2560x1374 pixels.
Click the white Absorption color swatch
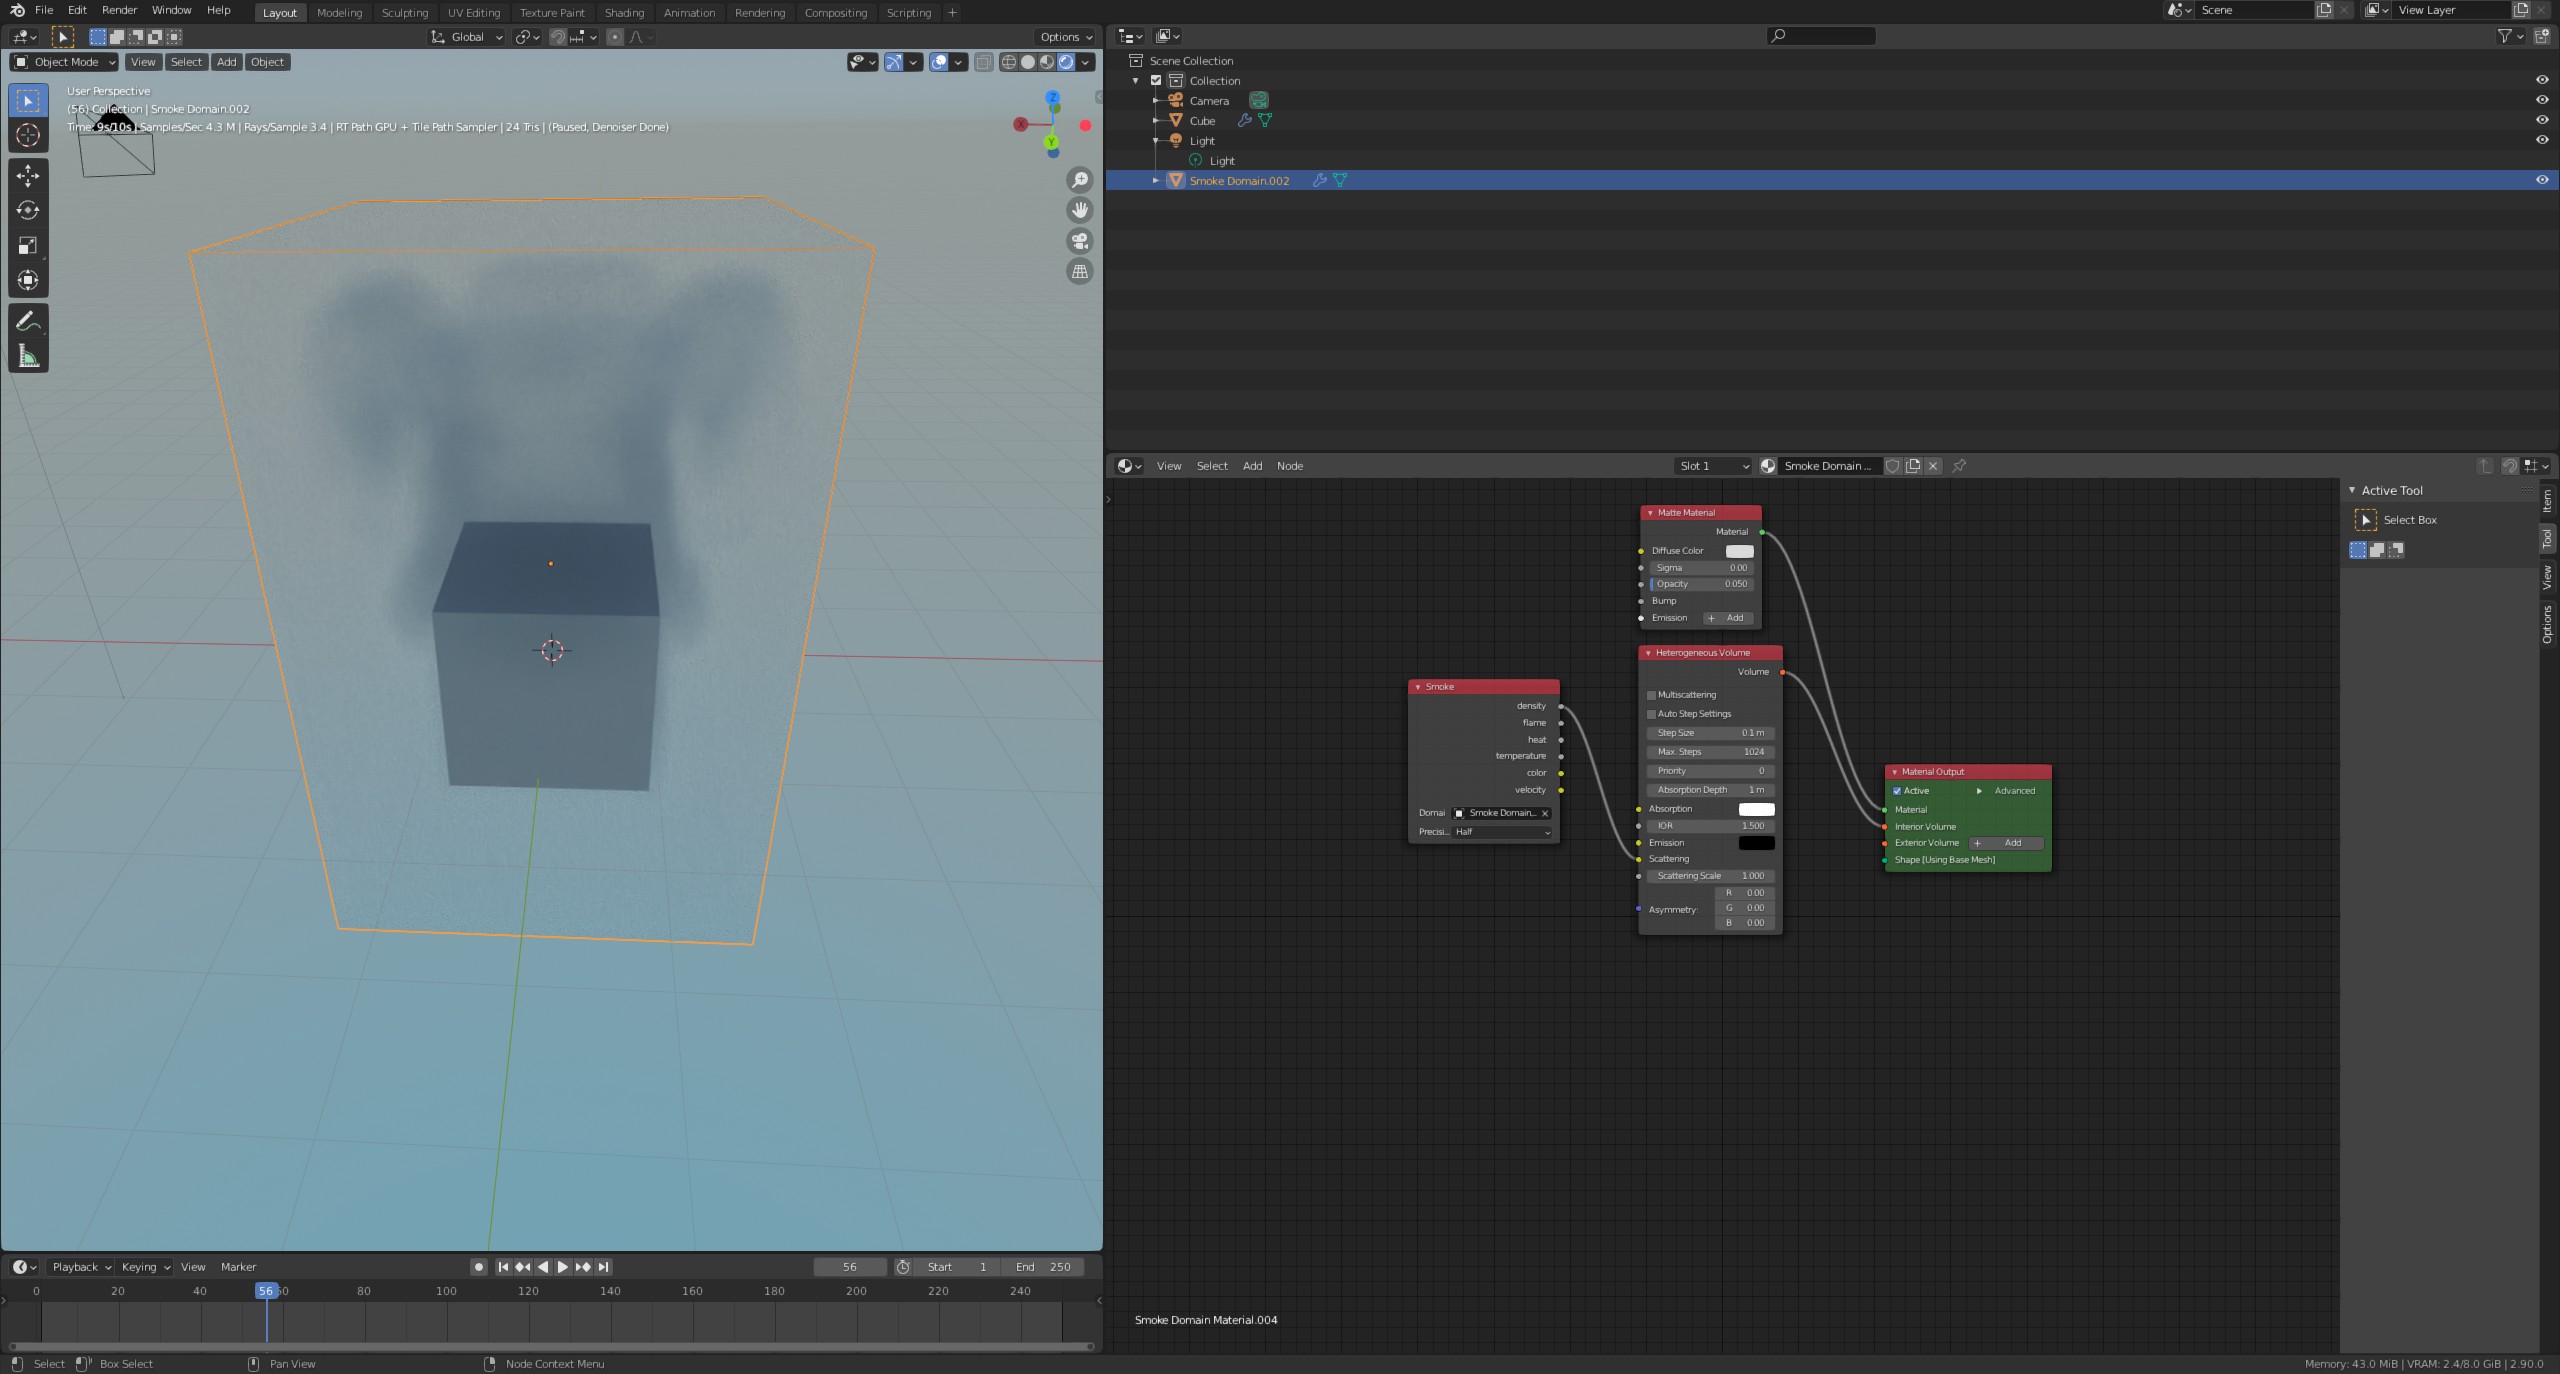coord(1756,809)
